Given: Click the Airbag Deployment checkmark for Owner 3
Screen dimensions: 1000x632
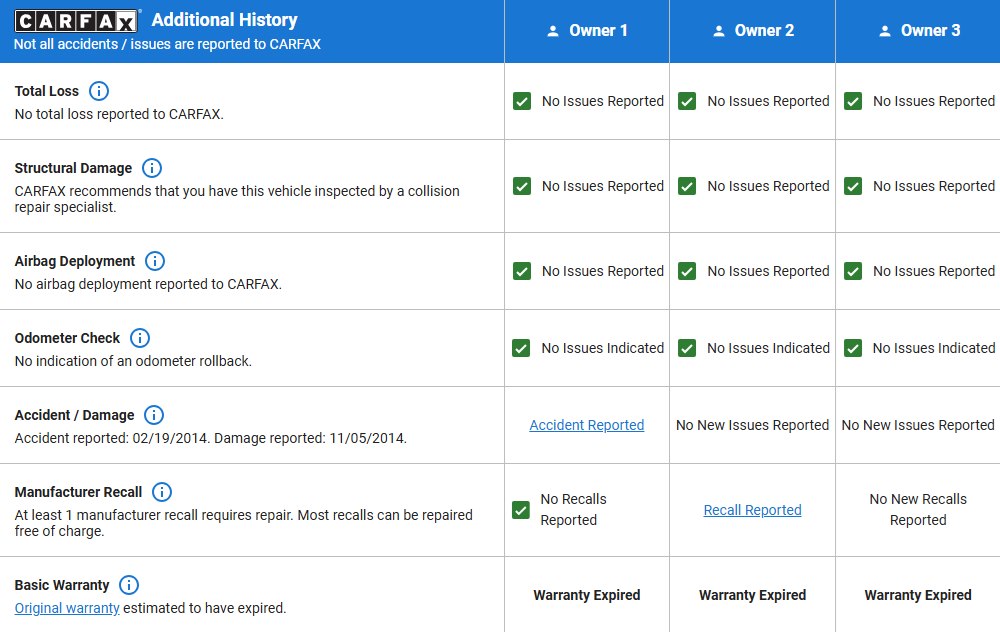Looking at the screenshot, I should [x=853, y=271].
